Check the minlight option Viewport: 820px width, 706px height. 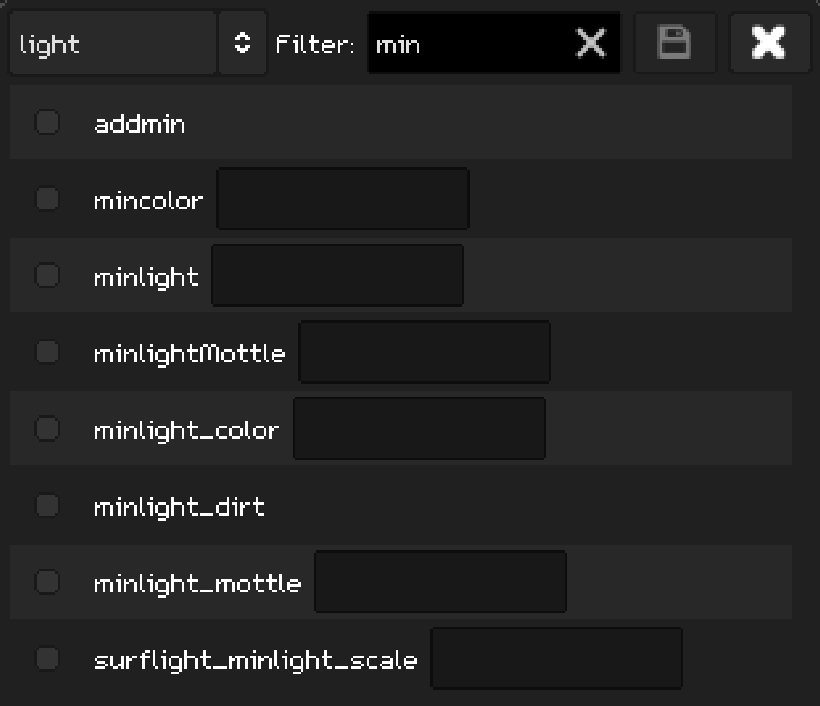[x=47, y=275]
